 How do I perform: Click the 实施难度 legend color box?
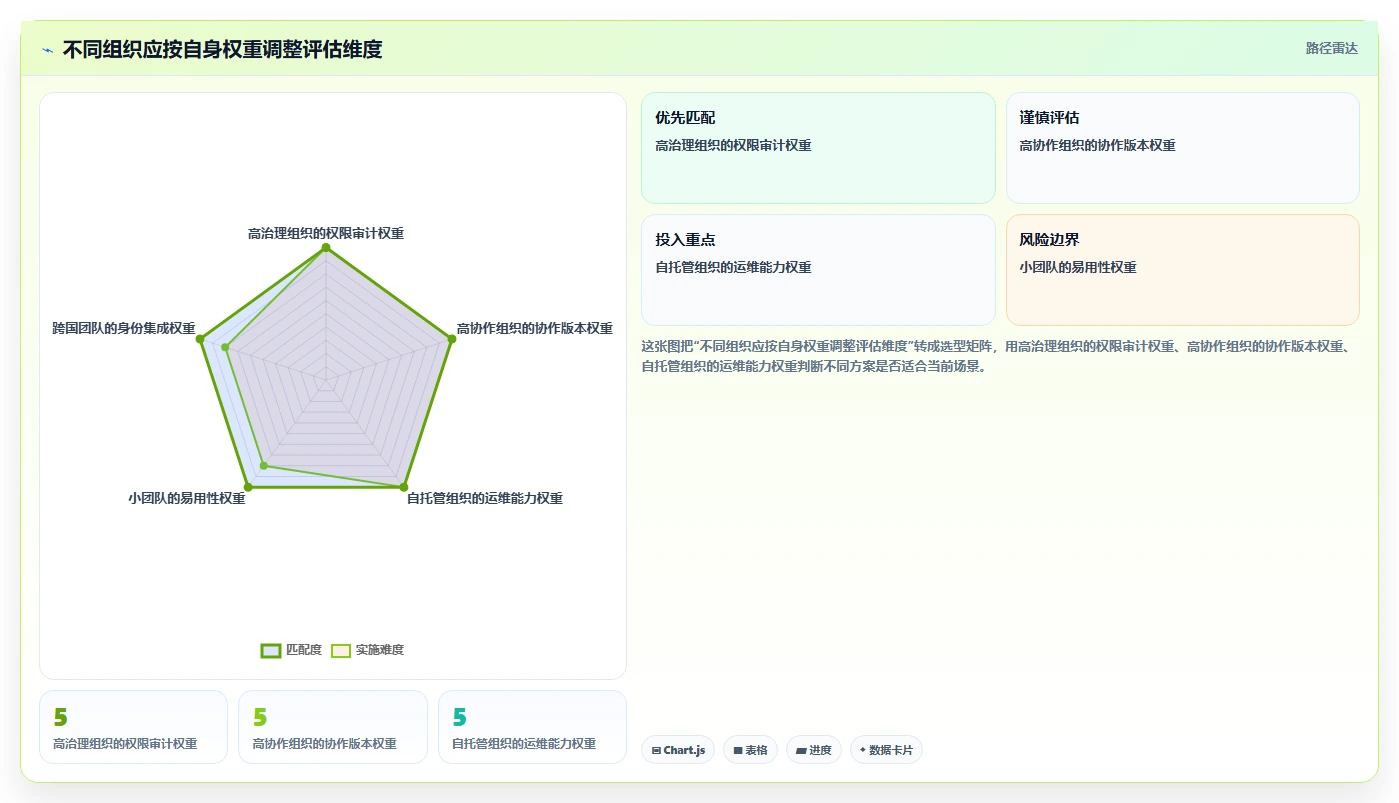341,650
